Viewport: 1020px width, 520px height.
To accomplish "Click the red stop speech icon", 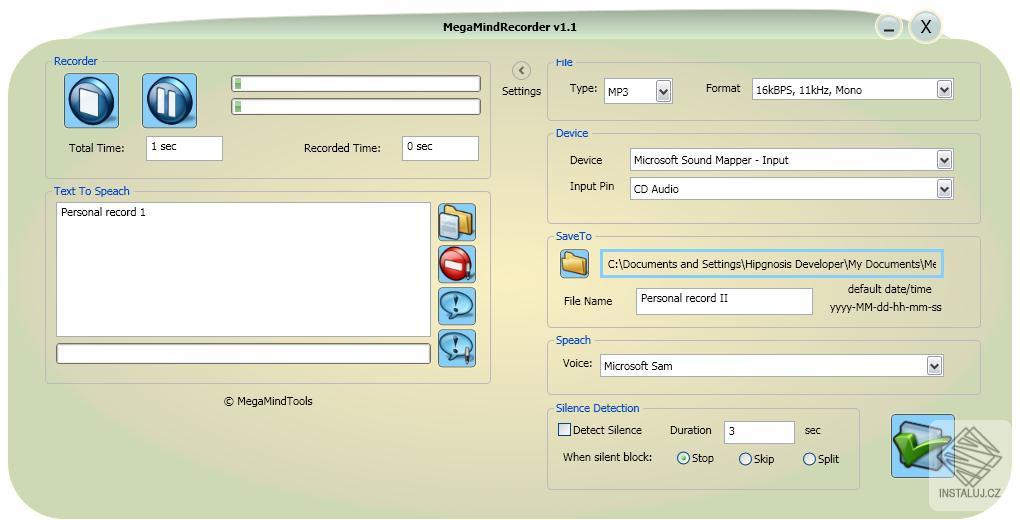I will (457, 264).
